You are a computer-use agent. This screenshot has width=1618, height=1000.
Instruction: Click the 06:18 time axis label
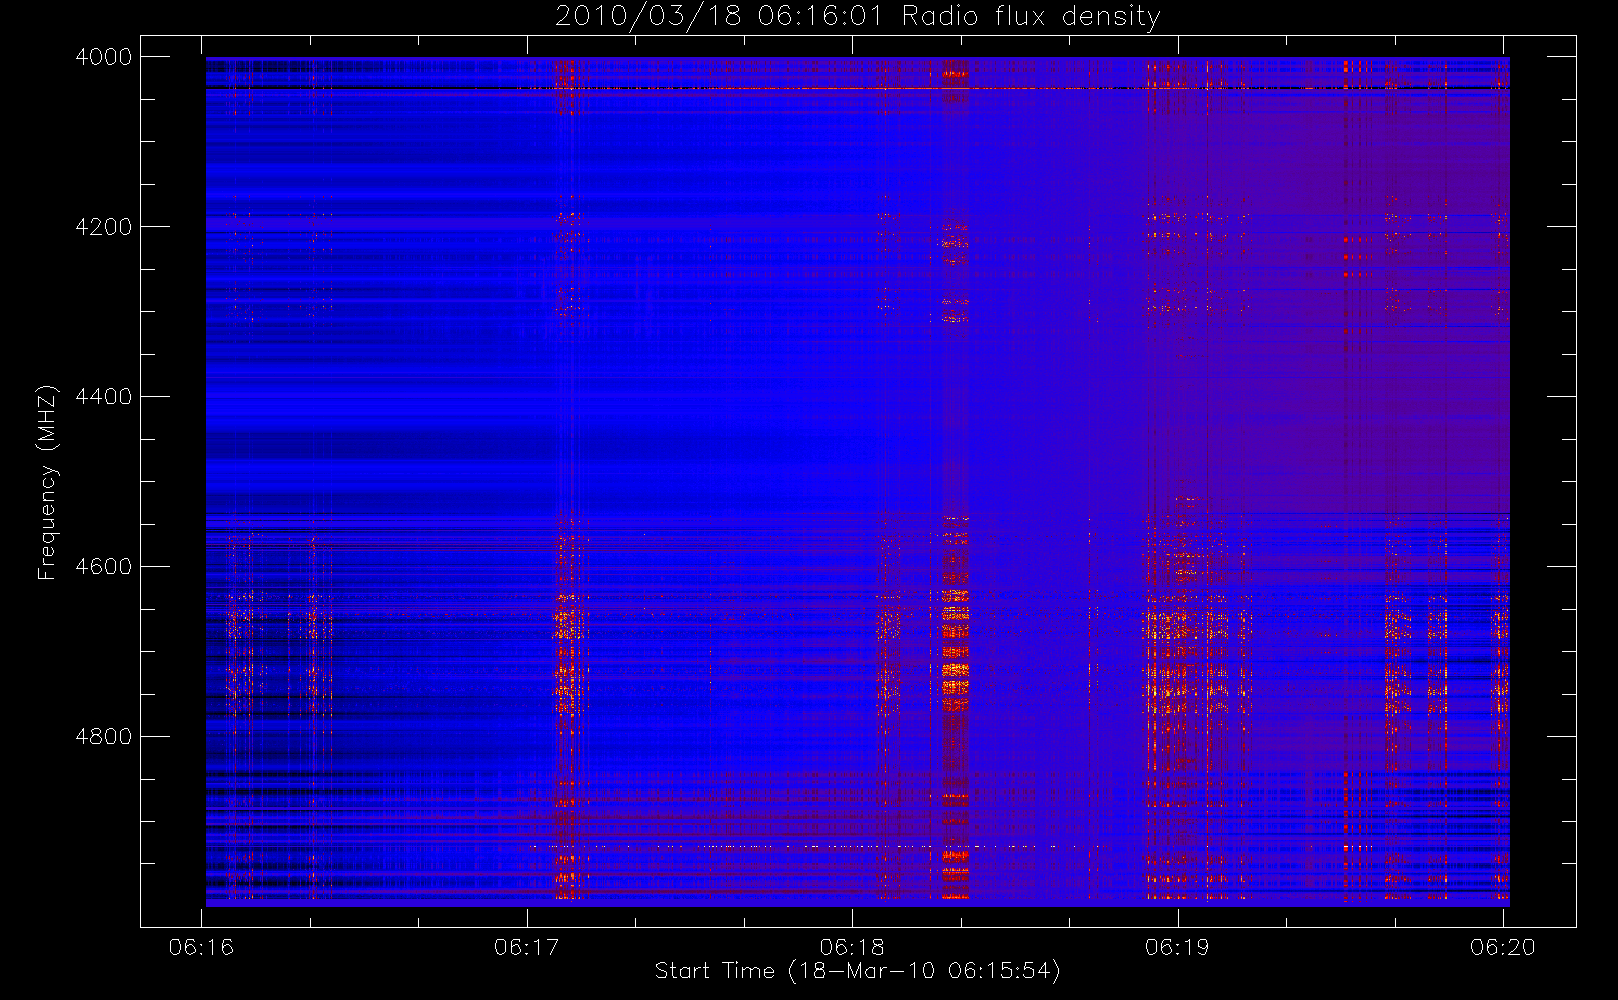tap(852, 947)
